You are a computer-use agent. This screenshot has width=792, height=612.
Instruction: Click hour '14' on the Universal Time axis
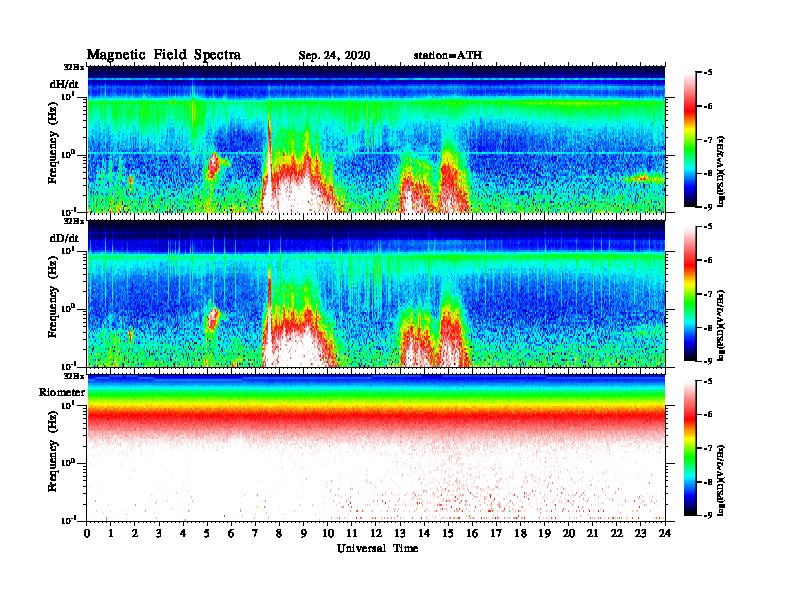click(x=424, y=534)
